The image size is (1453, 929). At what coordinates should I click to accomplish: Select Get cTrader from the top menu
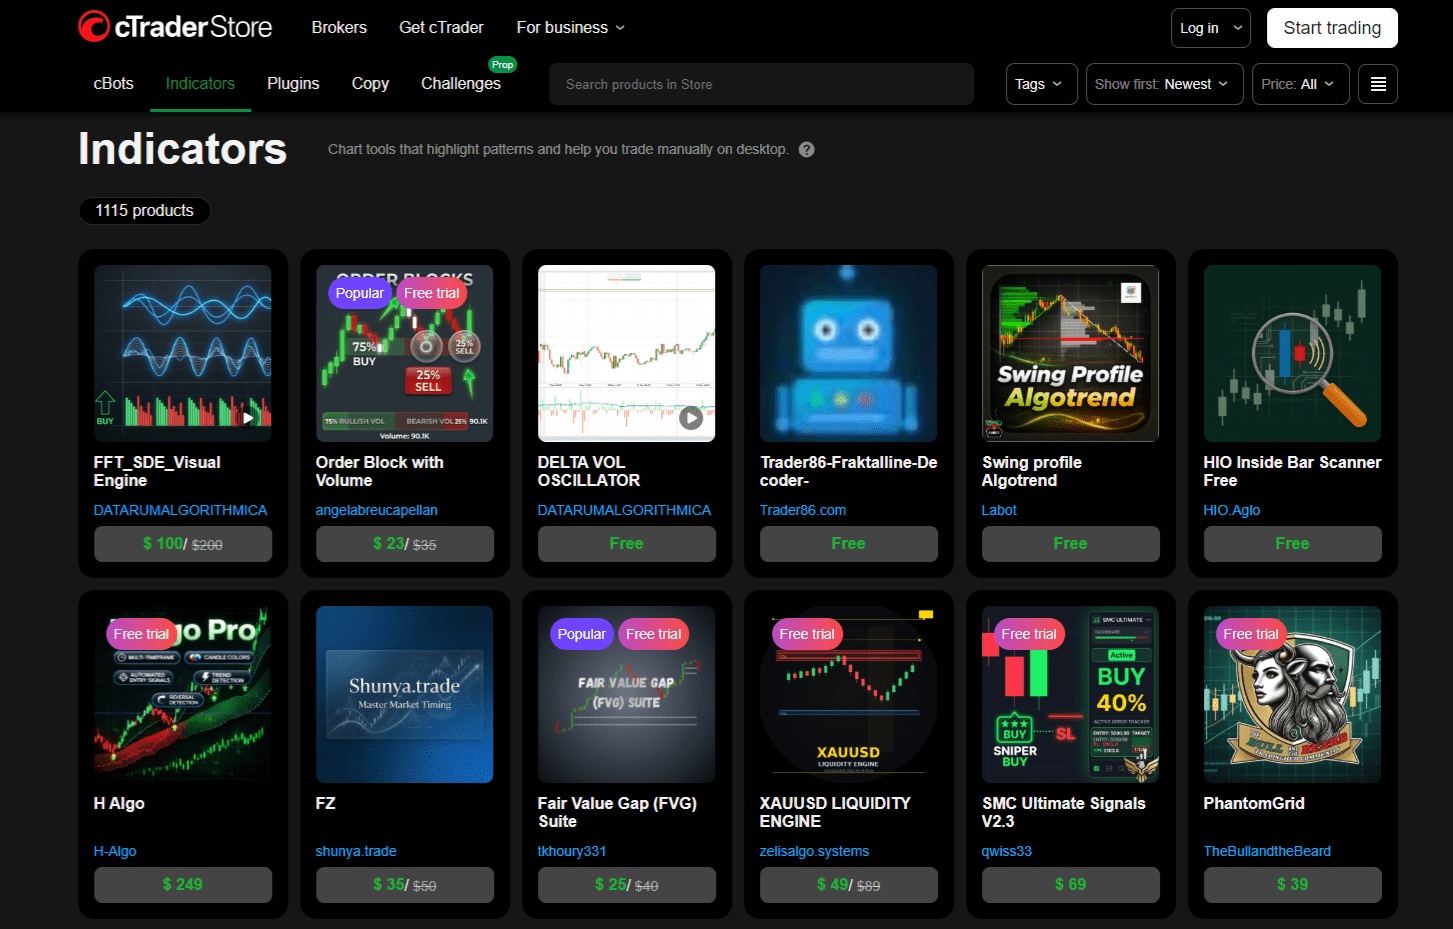point(441,27)
